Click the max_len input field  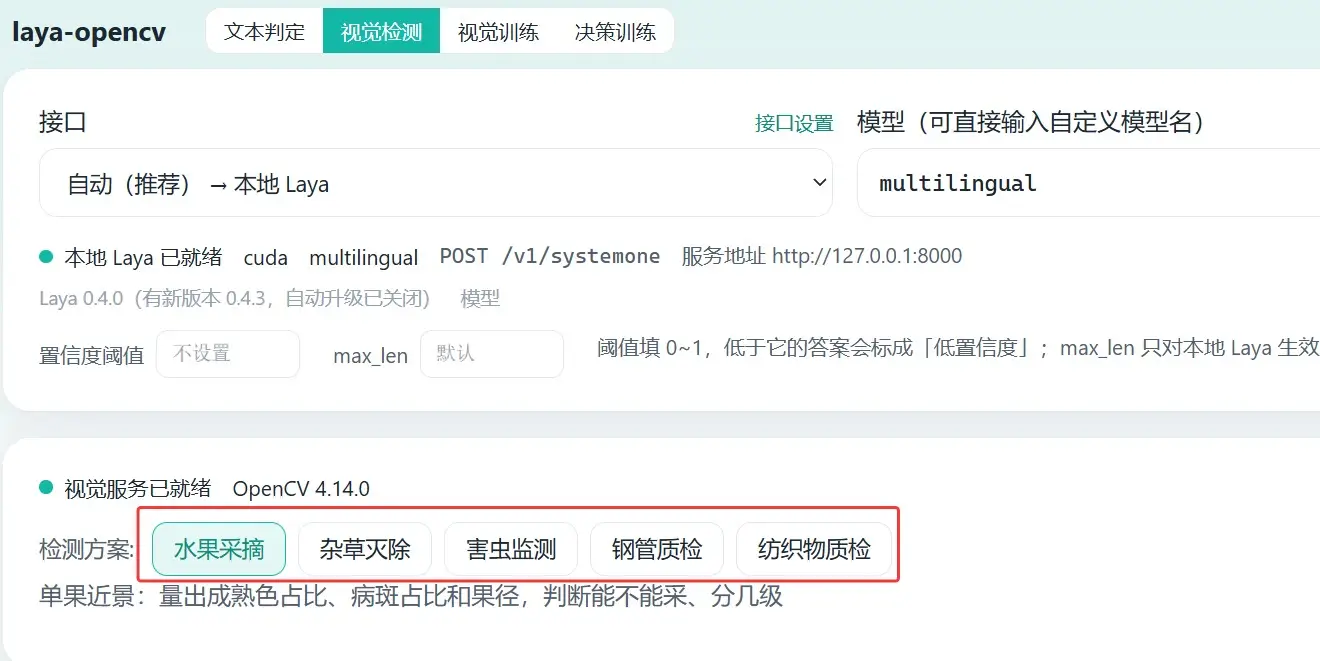[x=492, y=354]
